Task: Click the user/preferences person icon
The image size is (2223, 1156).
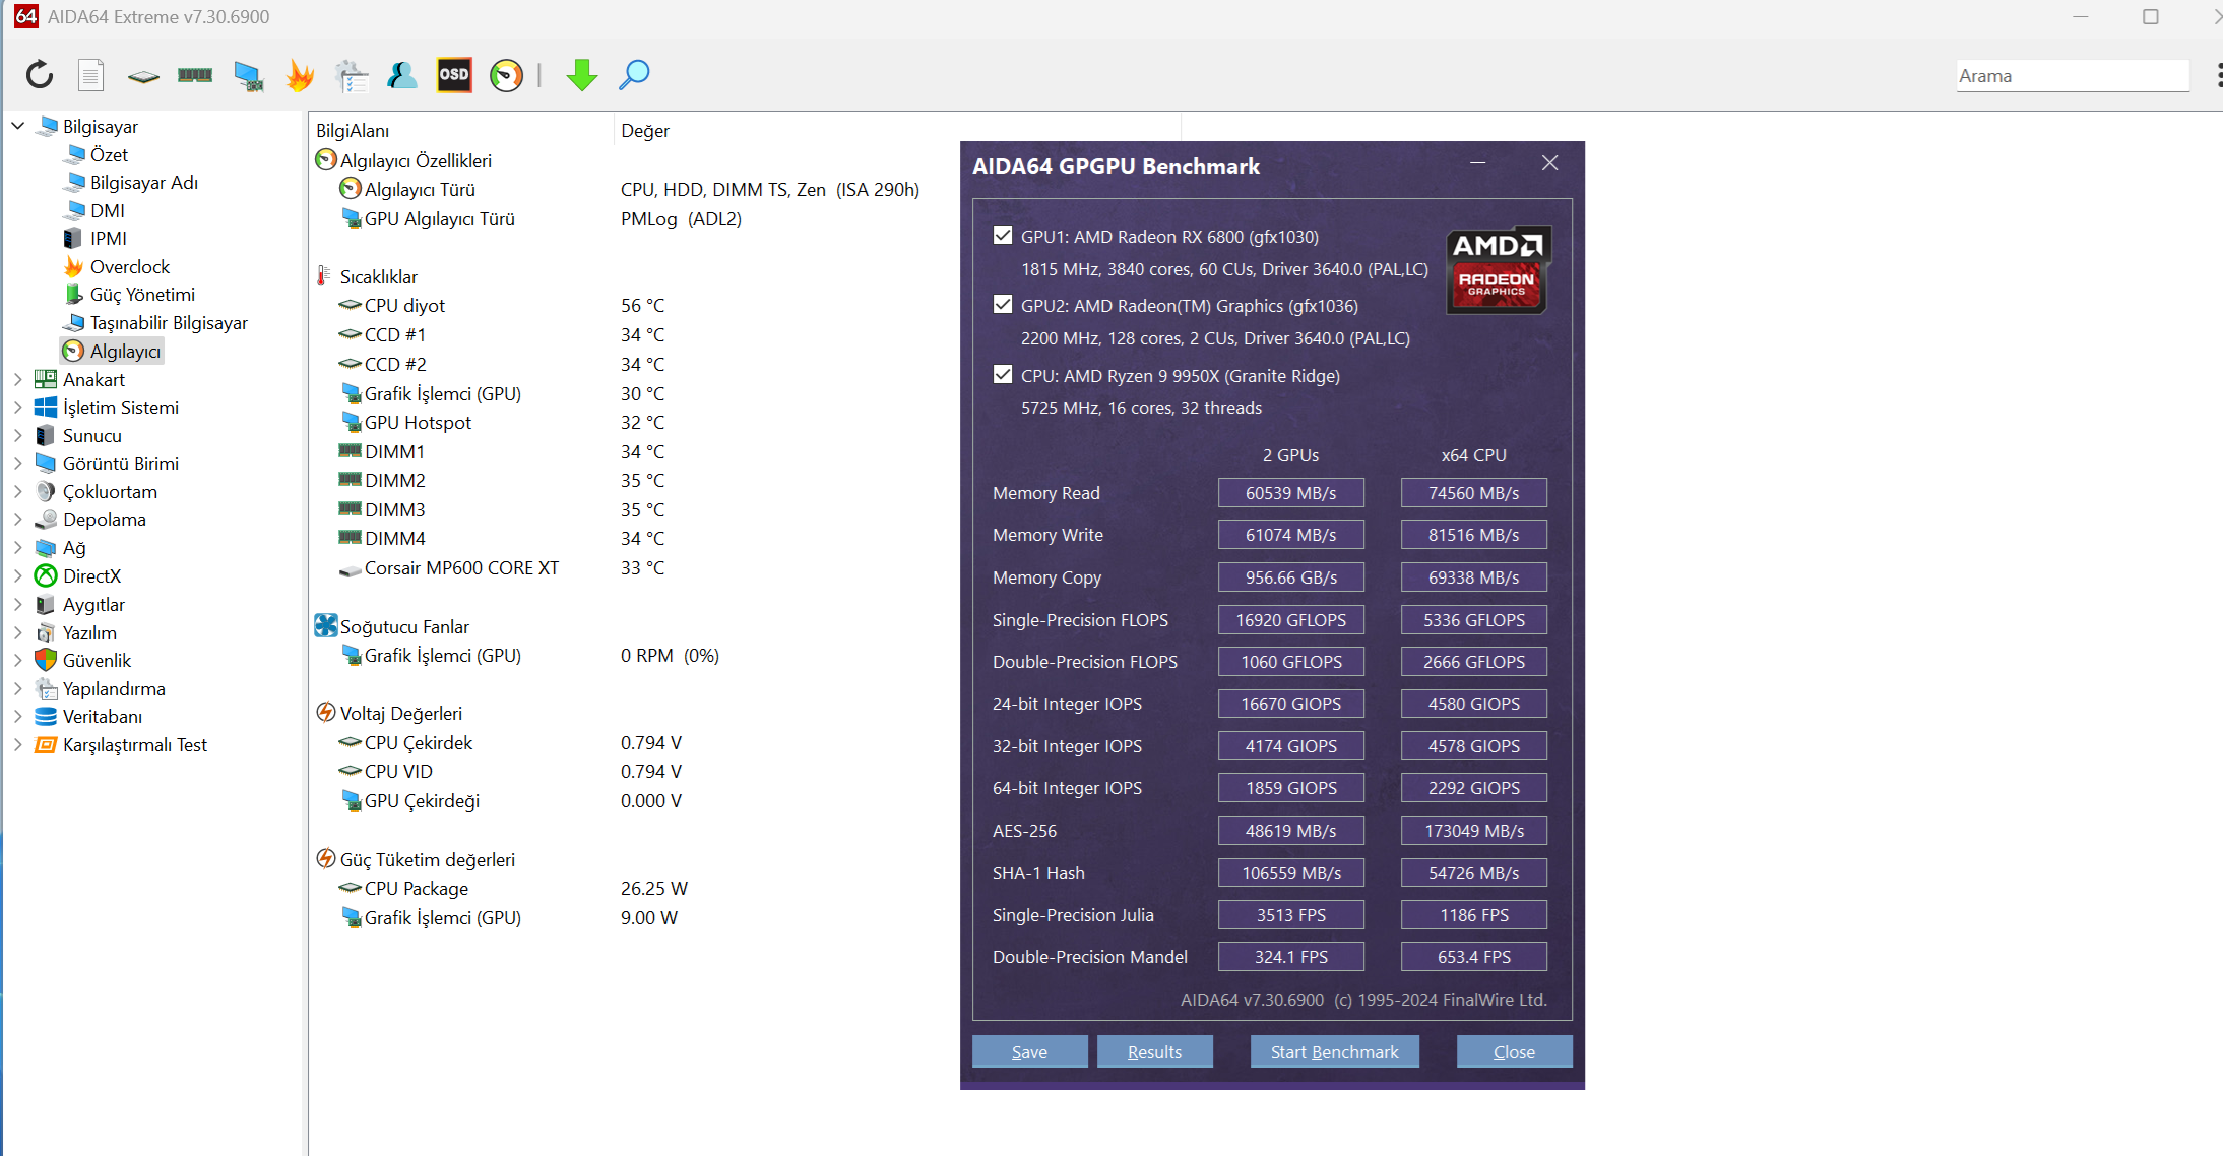Action: (403, 75)
